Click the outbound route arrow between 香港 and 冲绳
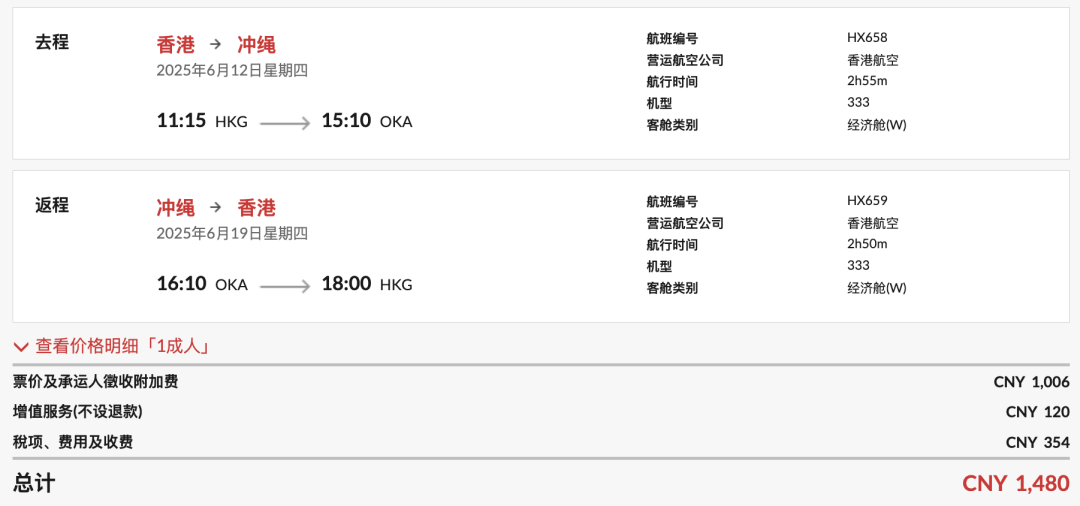Viewport: 1080px width, 506px height. pos(216,44)
